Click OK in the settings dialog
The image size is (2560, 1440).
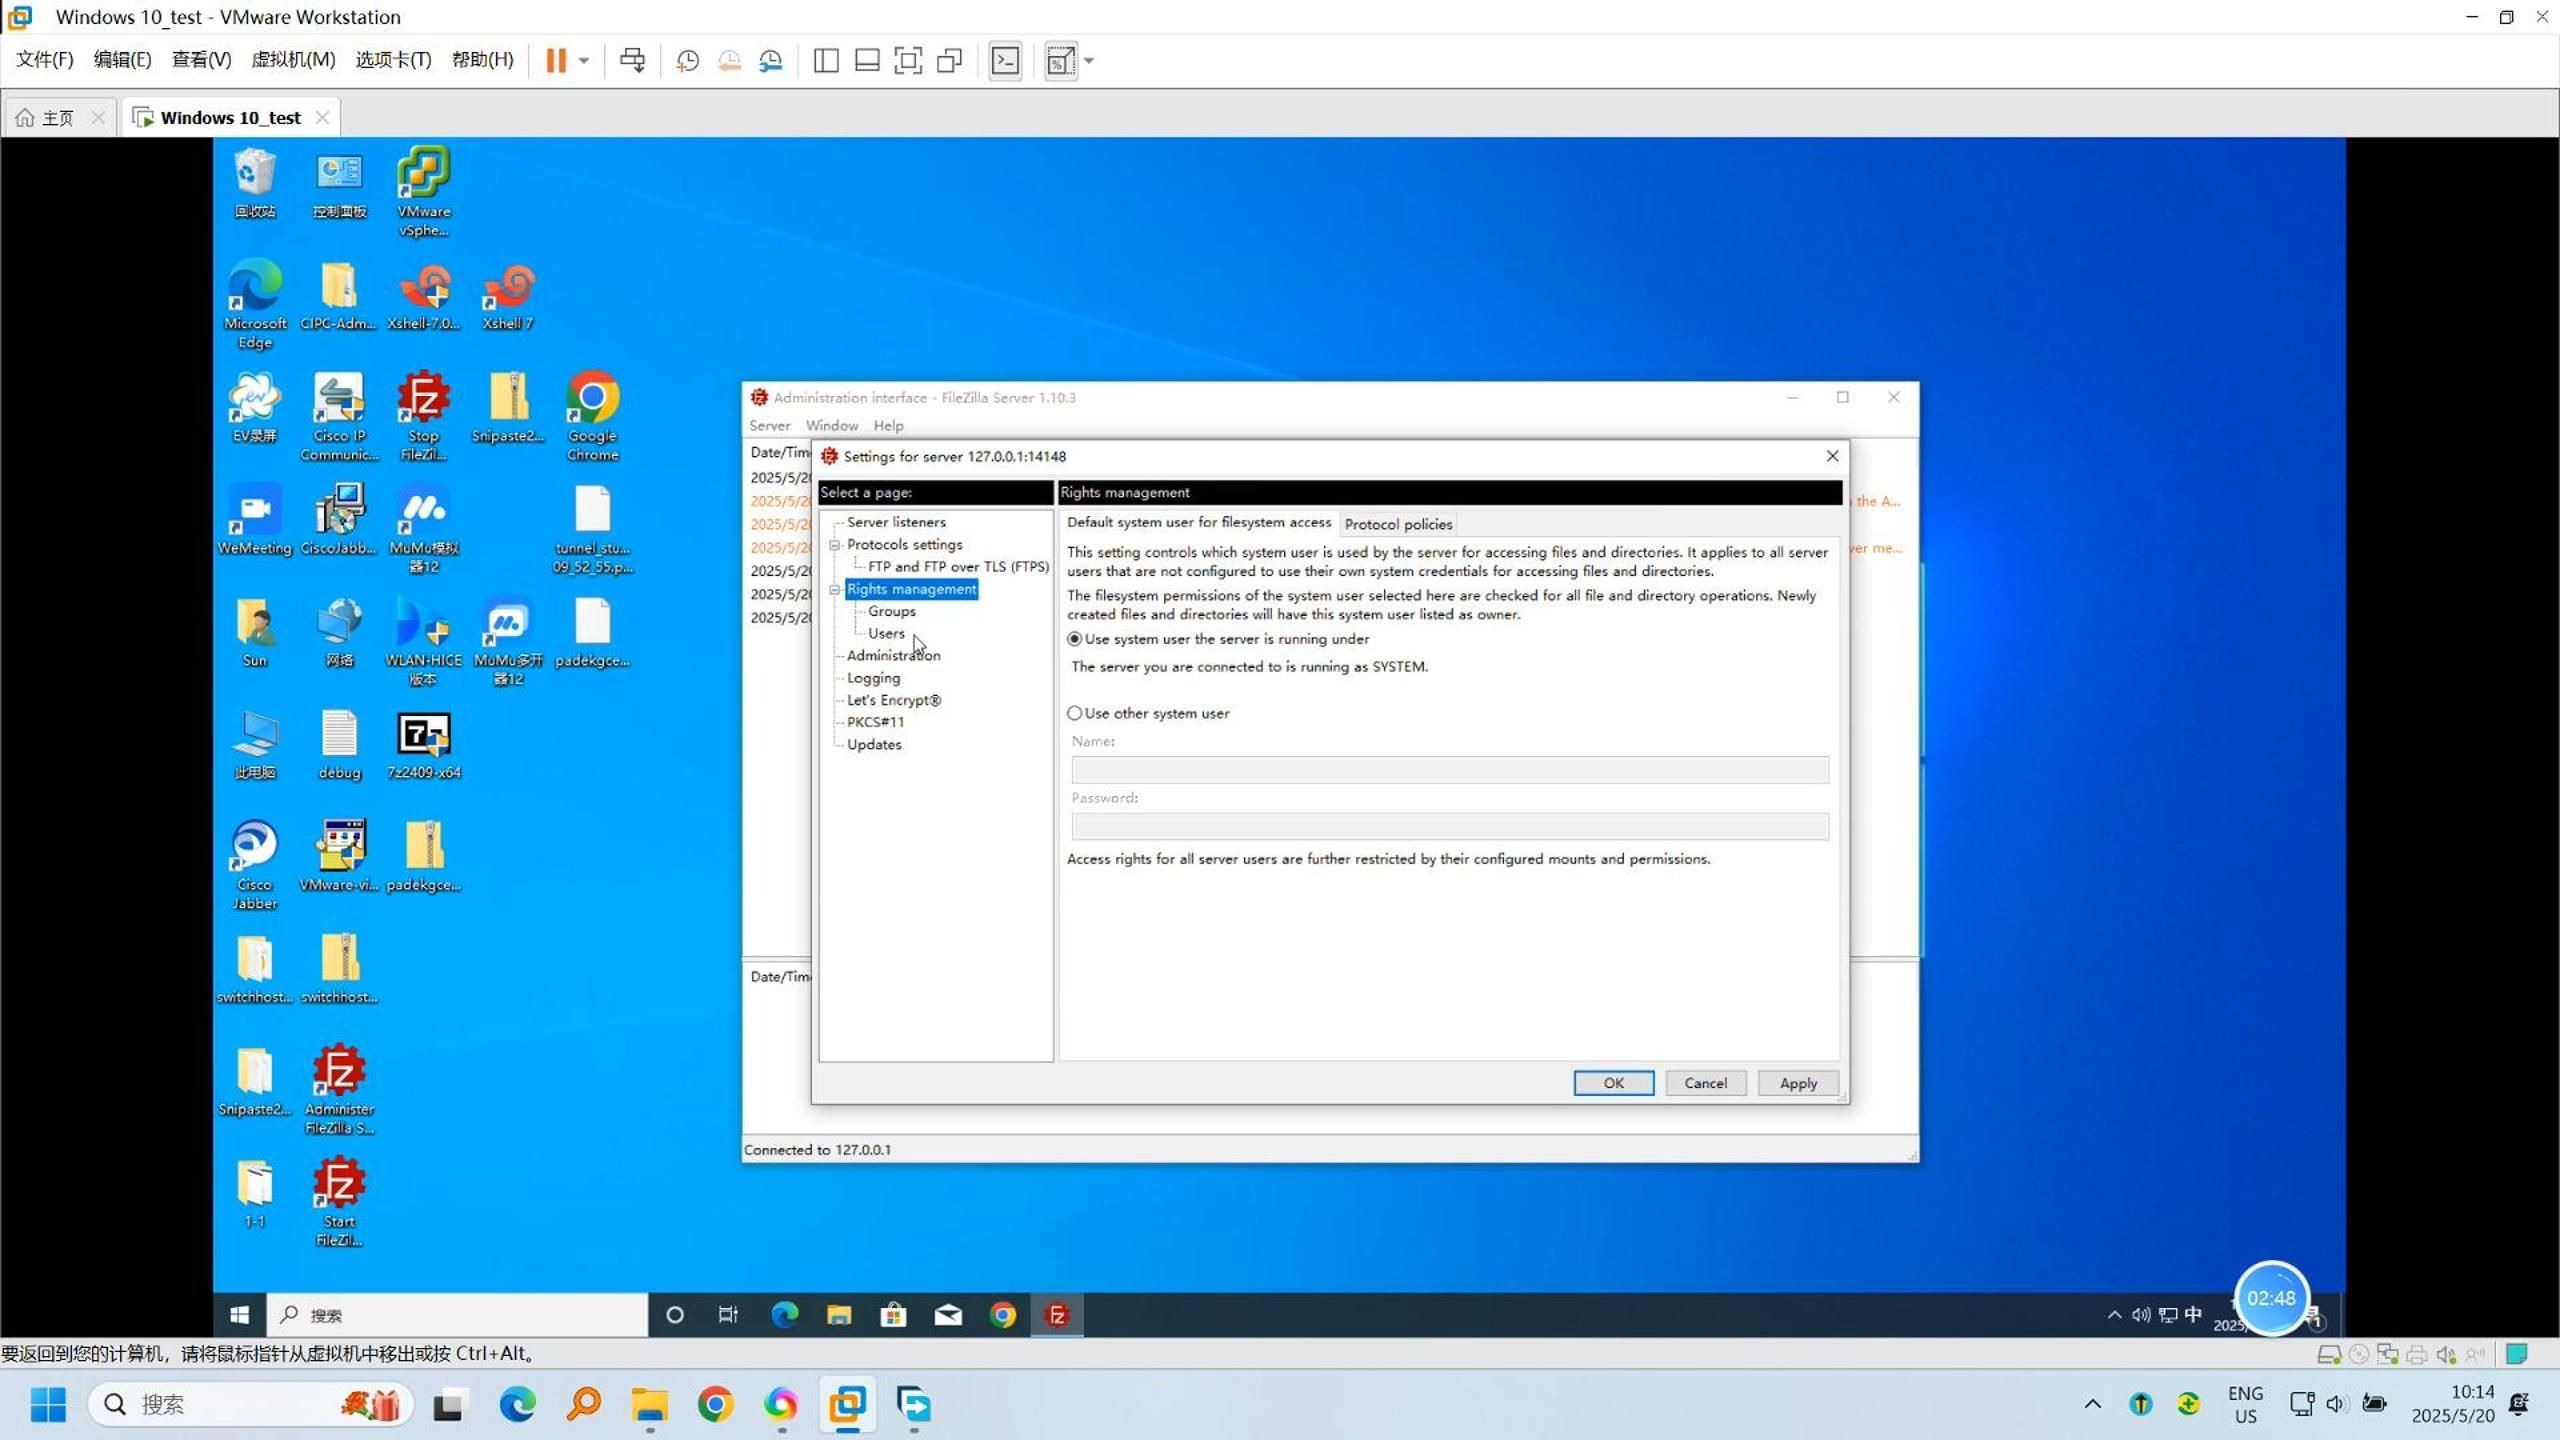click(1613, 1083)
